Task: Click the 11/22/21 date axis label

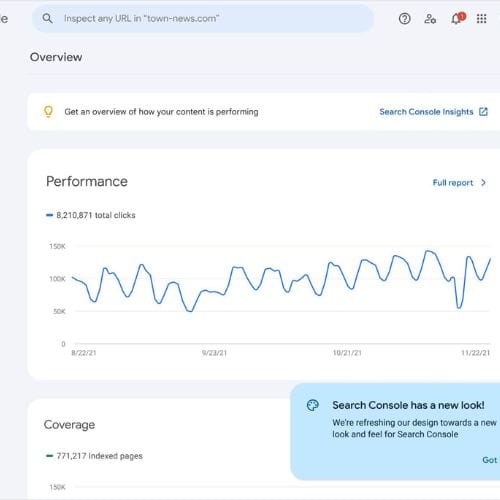Action: tap(476, 353)
